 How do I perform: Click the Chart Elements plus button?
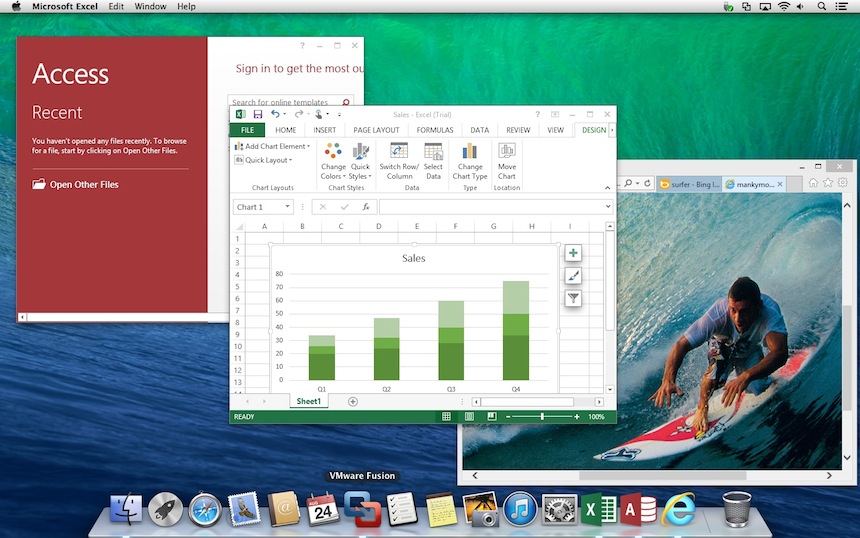[x=573, y=253]
